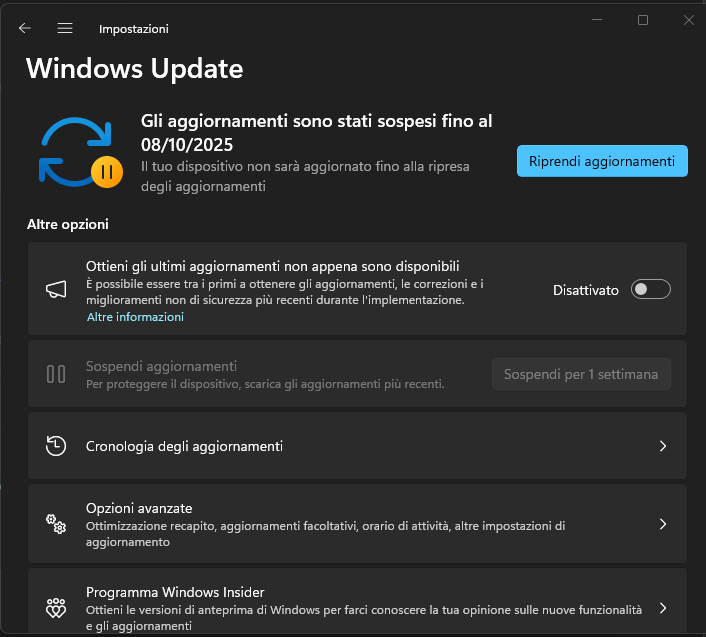Minimize the Impostazioni window
The height and width of the screenshot is (637, 706).
pyautogui.click(x=597, y=20)
